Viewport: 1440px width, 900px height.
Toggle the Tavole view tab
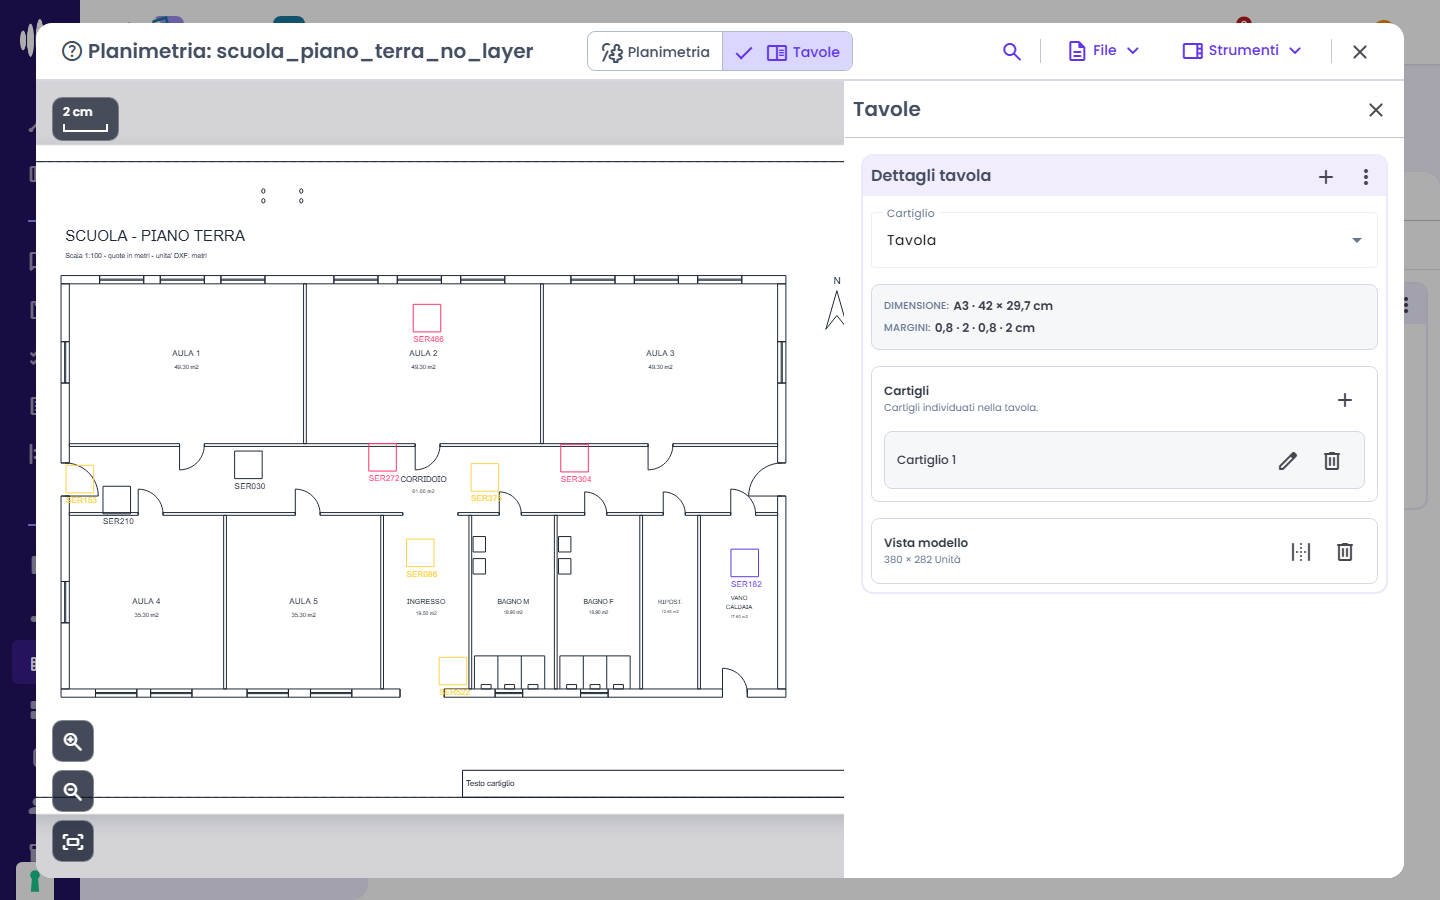click(788, 52)
